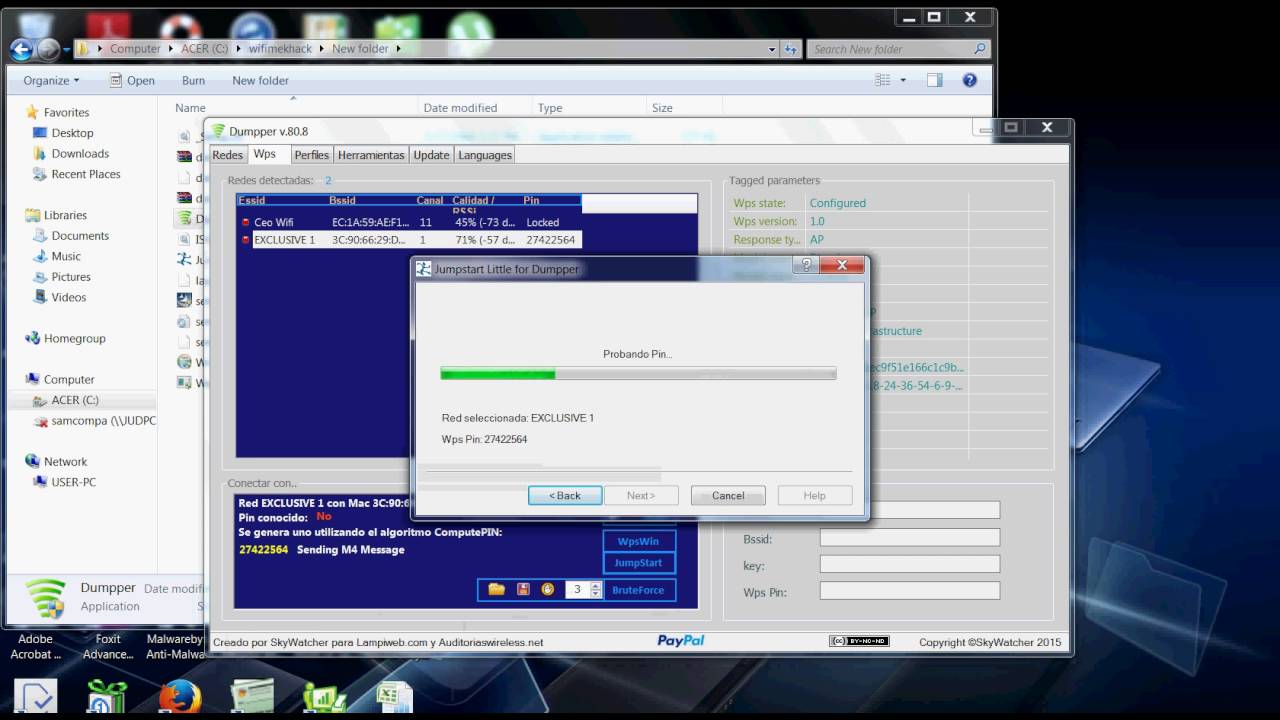
Task: Click the change view icon in Explorer toolbar
Action: tap(882, 80)
